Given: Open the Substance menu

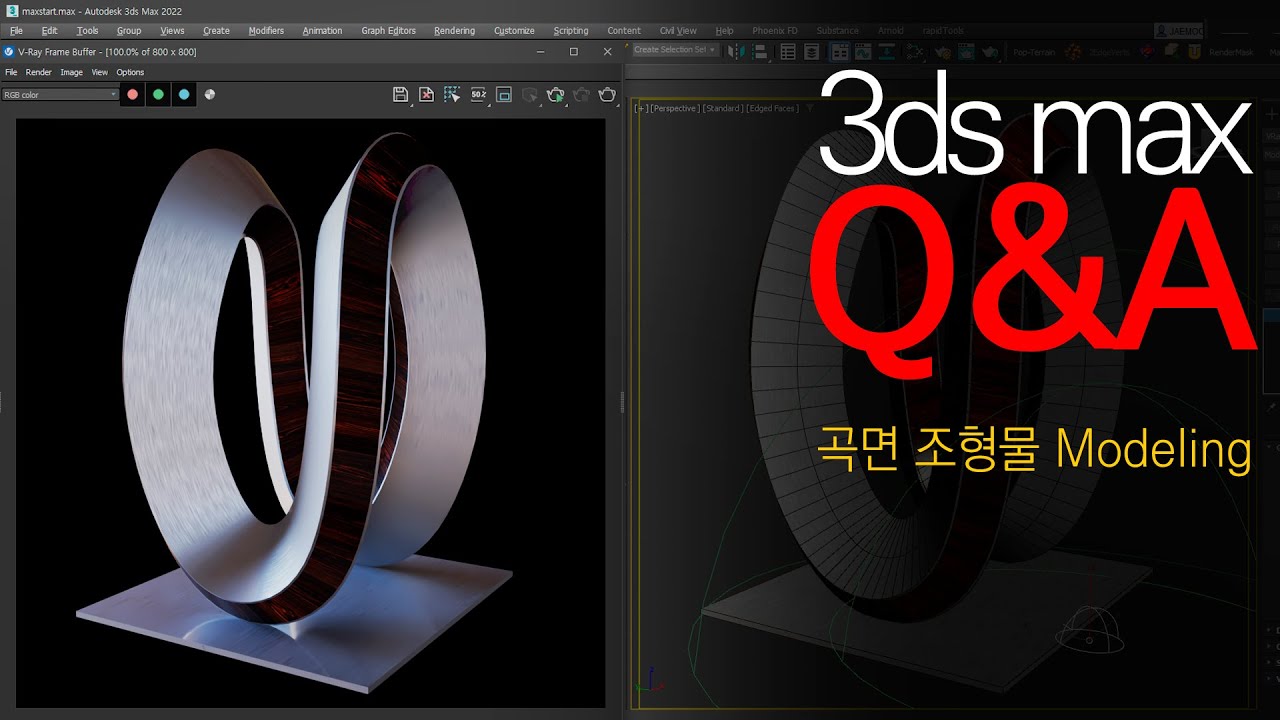Looking at the screenshot, I should (x=838, y=31).
